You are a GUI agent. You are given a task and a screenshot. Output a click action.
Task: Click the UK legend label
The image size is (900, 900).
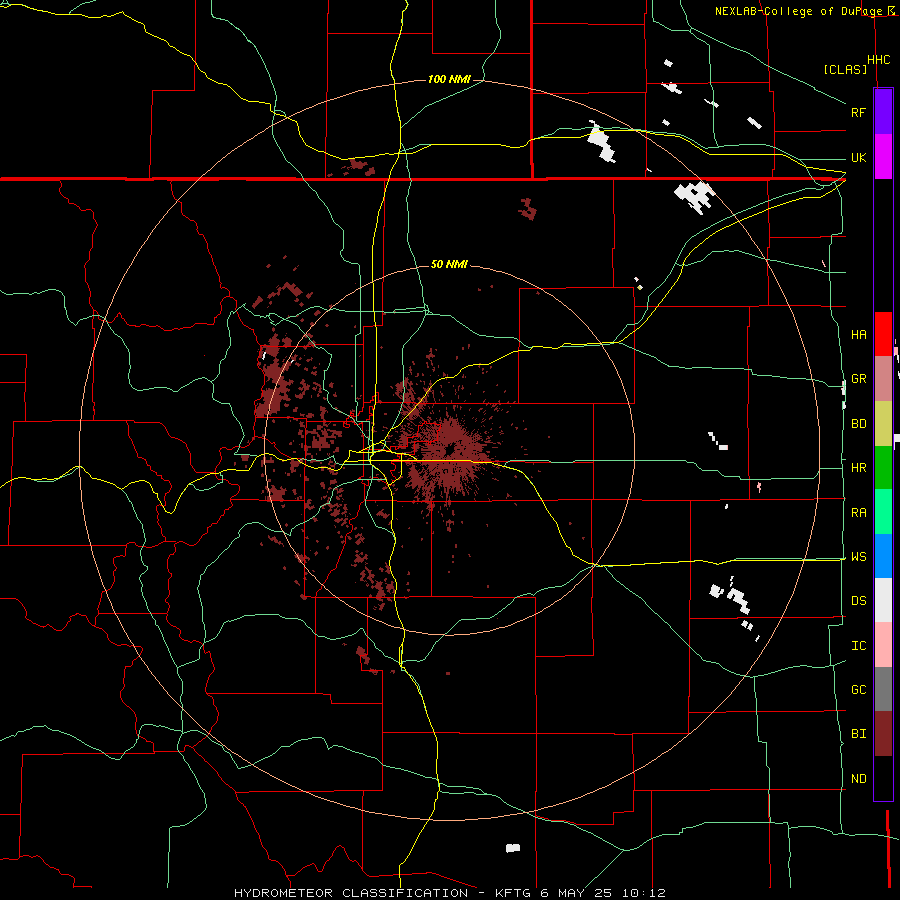858,157
